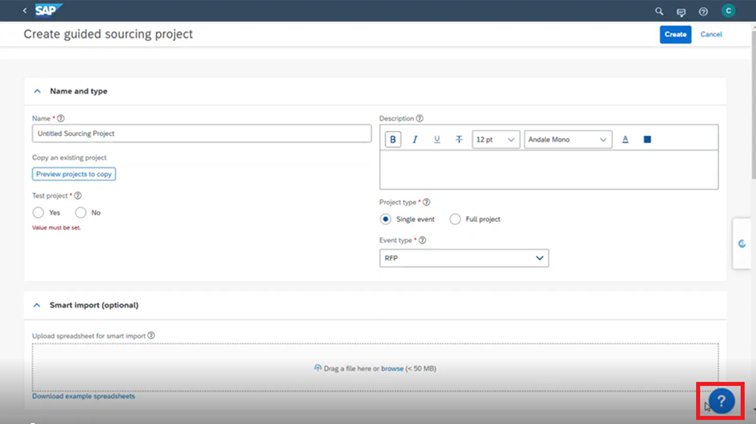Open the floating help assistant button
This screenshot has height=424, width=756.
click(x=721, y=401)
